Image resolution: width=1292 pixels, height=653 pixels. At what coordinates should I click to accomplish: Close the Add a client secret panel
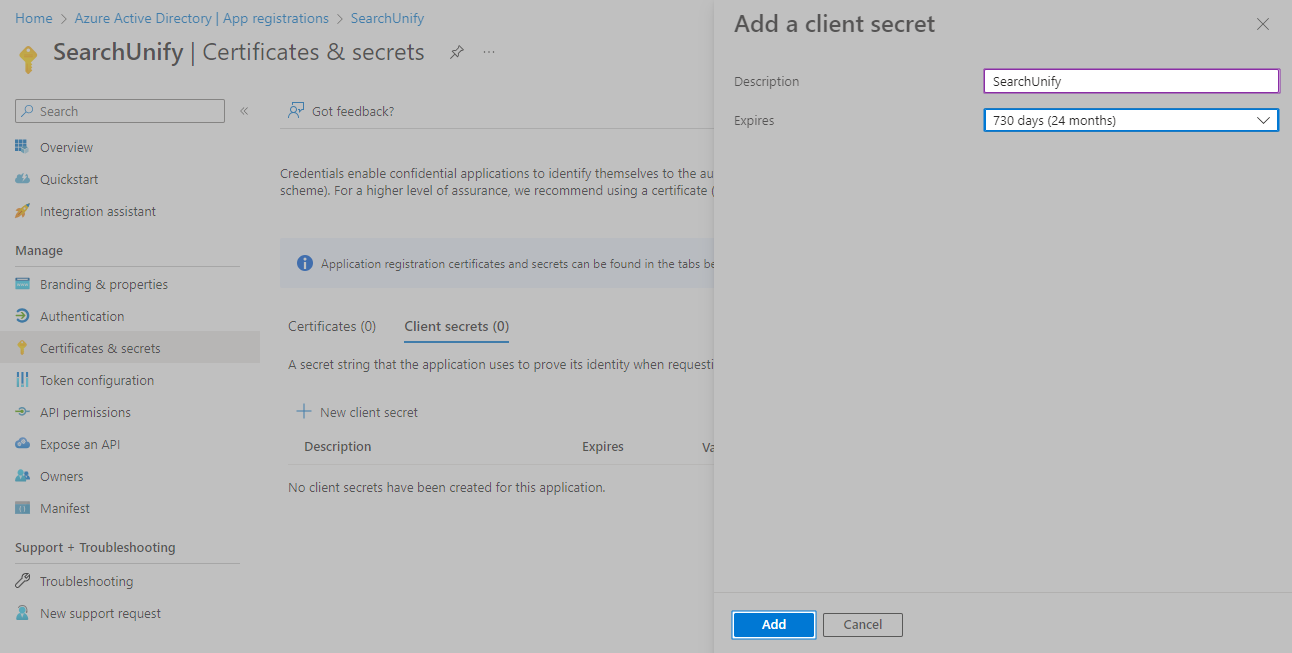point(1263,24)
